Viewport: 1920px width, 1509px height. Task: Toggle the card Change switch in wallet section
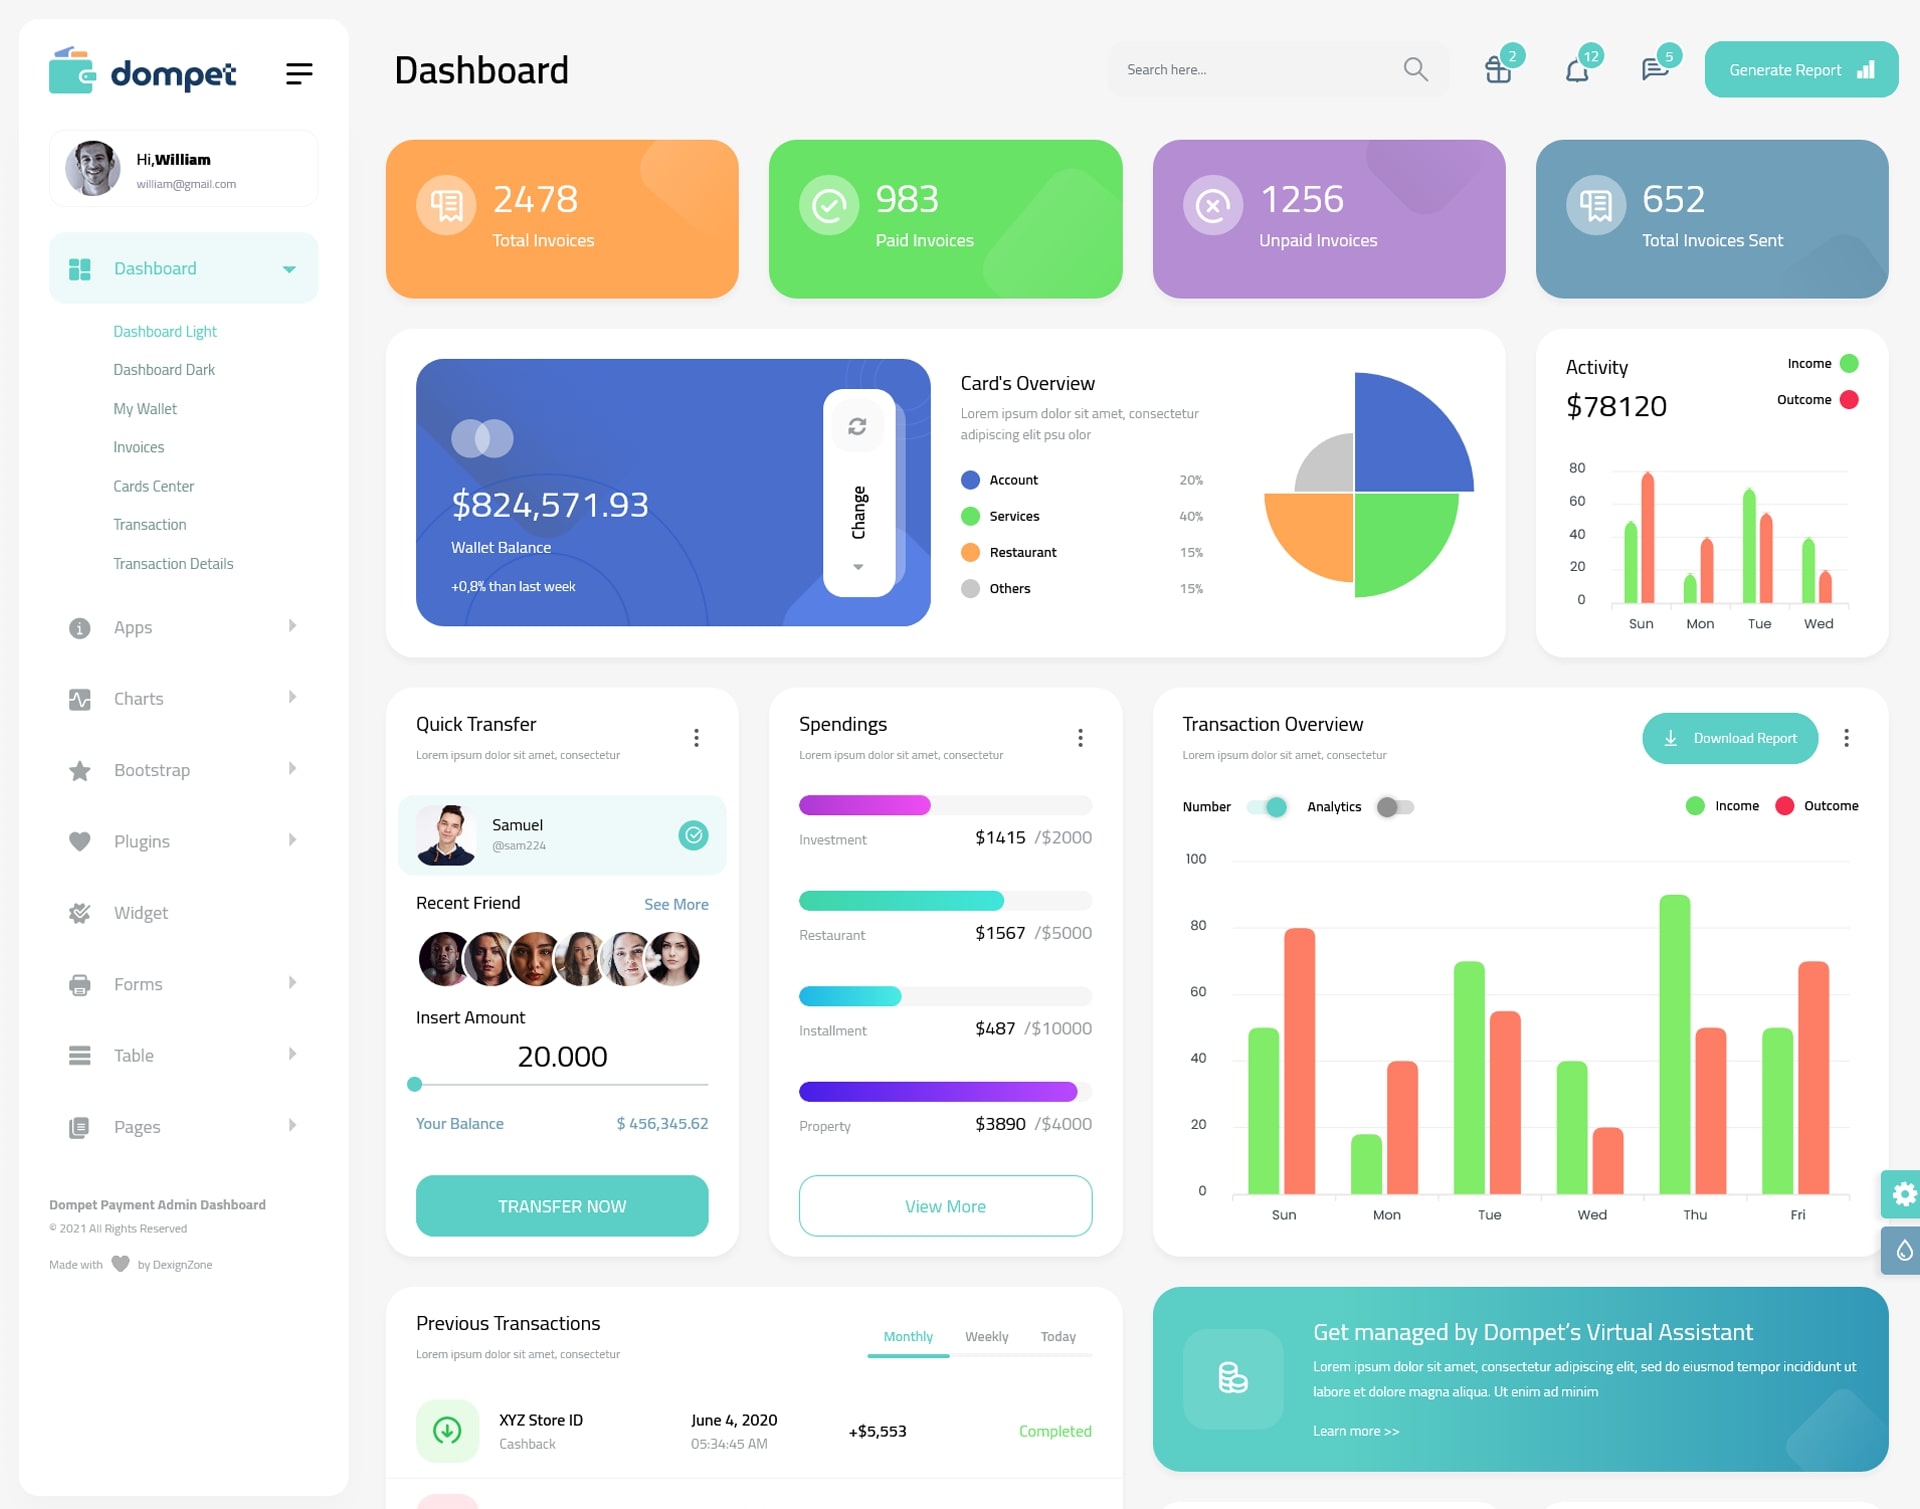(x=859, y=489)
